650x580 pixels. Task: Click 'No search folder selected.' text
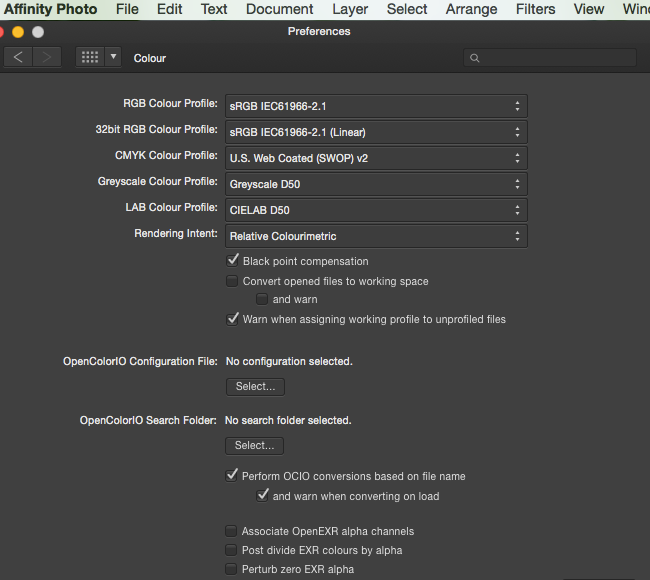click(288, 420)
